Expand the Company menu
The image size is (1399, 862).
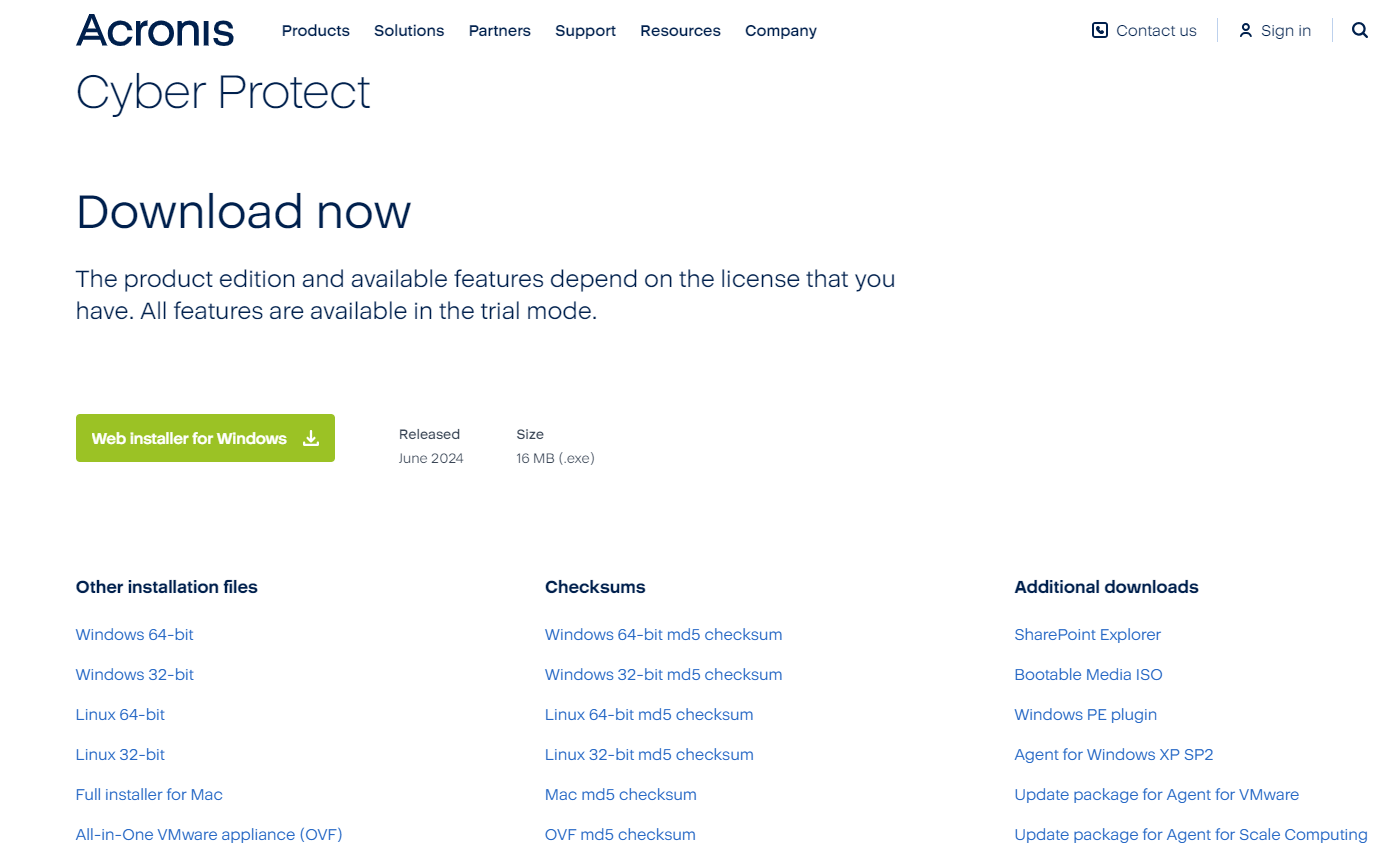781,31
